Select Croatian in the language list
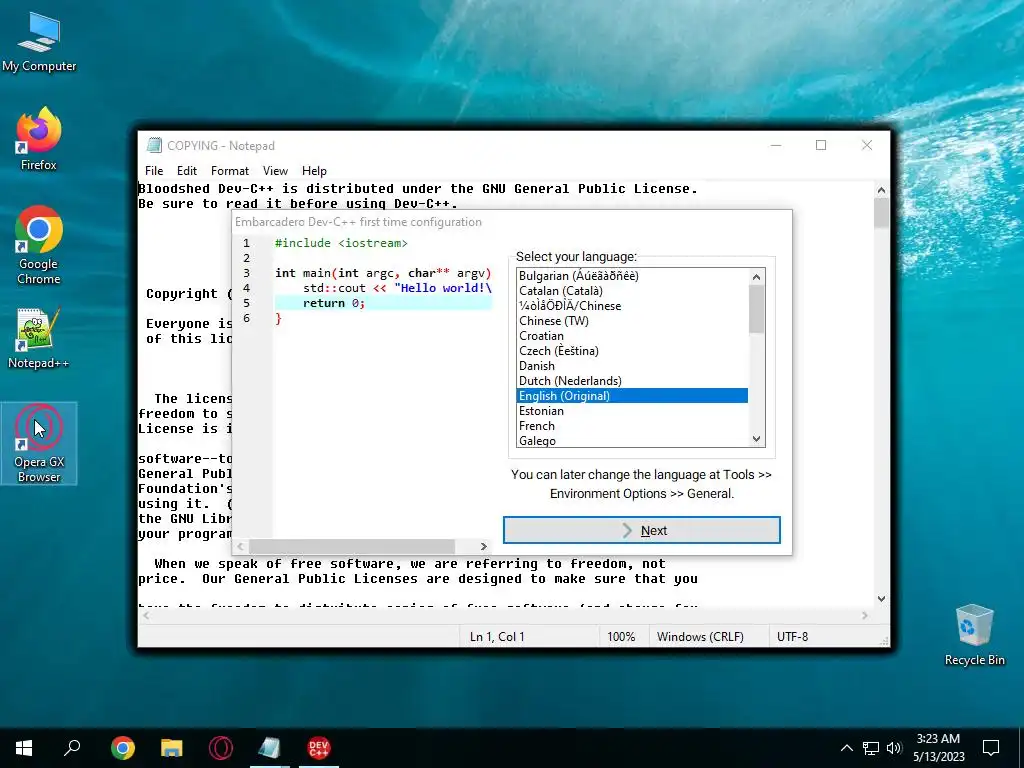 [632, 336]
